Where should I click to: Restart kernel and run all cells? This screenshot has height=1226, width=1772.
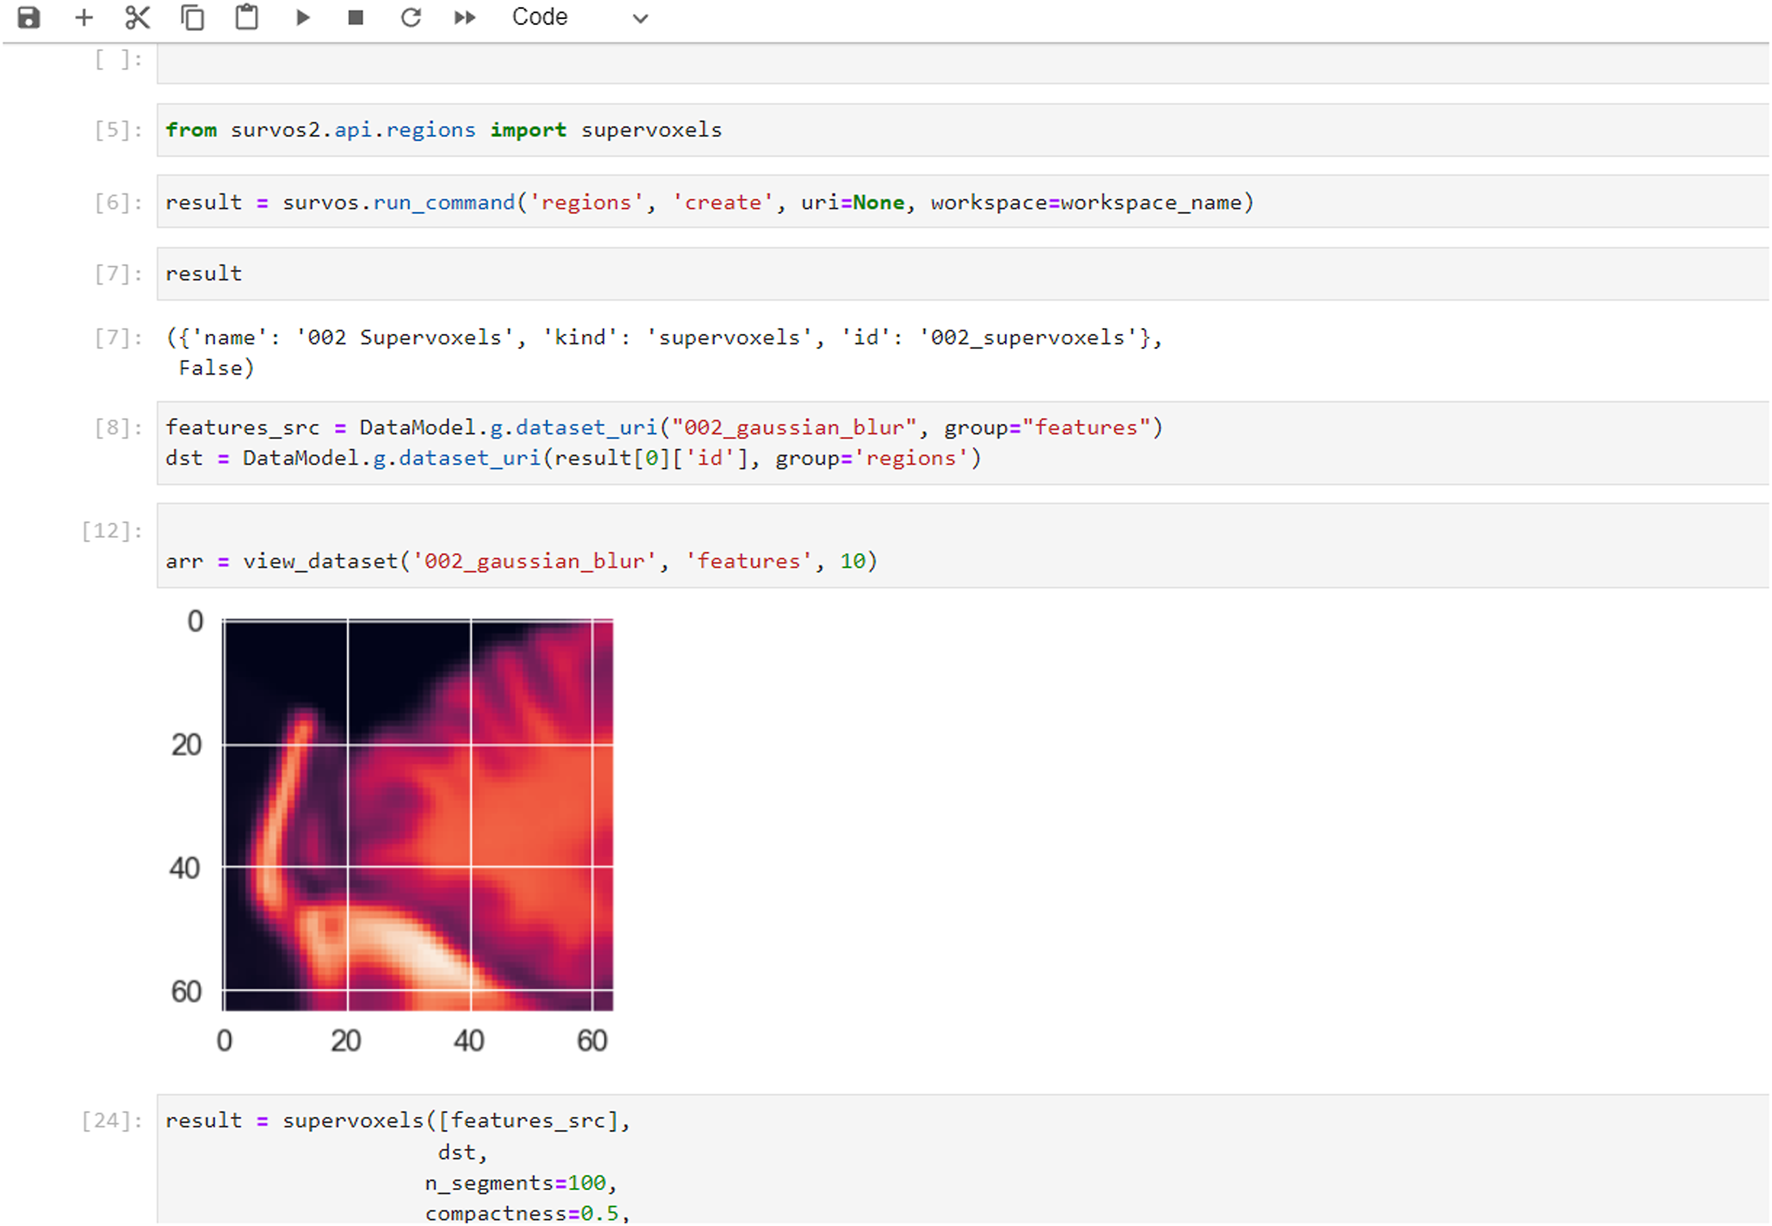click(464, 18)
